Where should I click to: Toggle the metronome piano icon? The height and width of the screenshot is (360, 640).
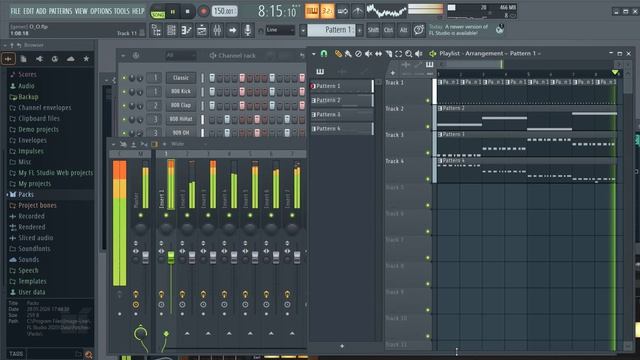tap(312, 11)
